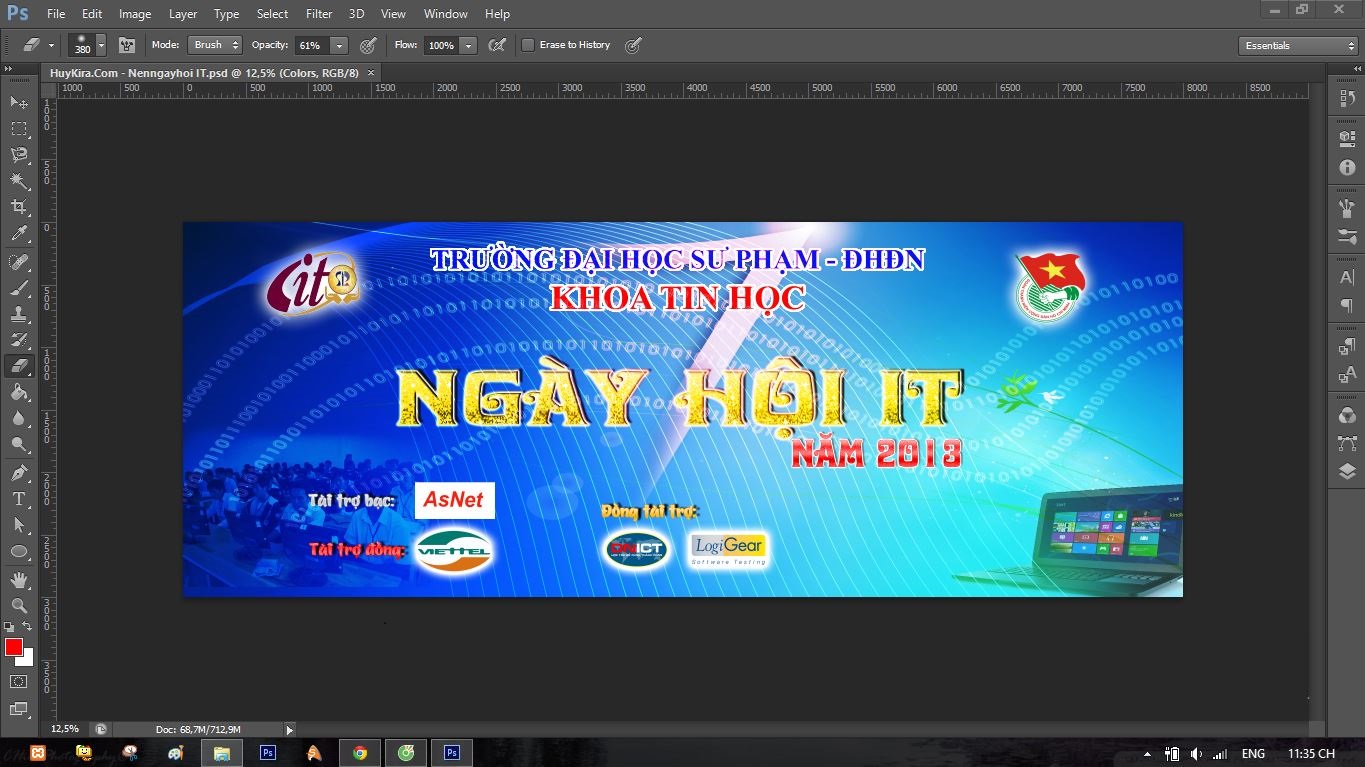Select the Clone Stamp tool

(x=19, y=314)
